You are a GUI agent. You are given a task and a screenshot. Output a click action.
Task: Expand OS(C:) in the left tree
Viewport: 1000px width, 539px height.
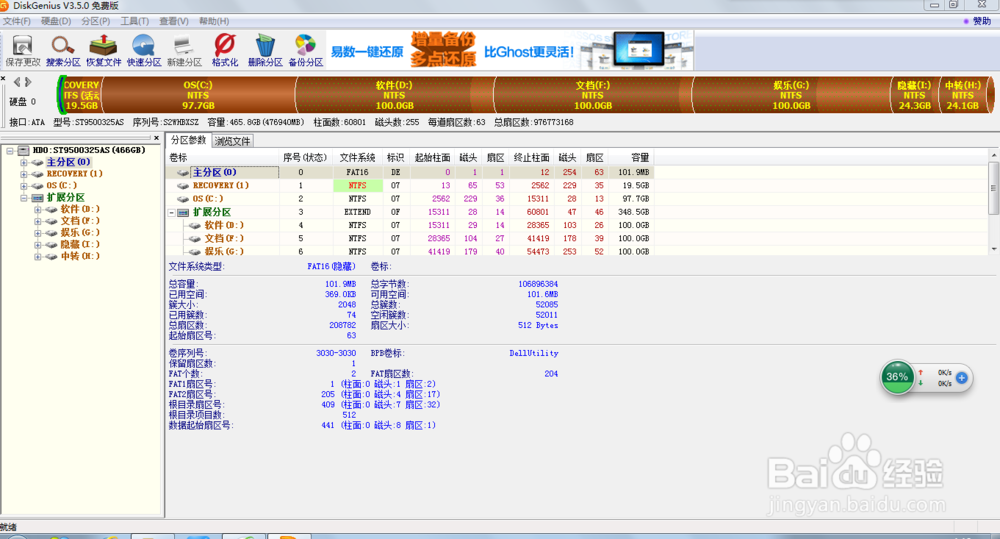point(24,186)
